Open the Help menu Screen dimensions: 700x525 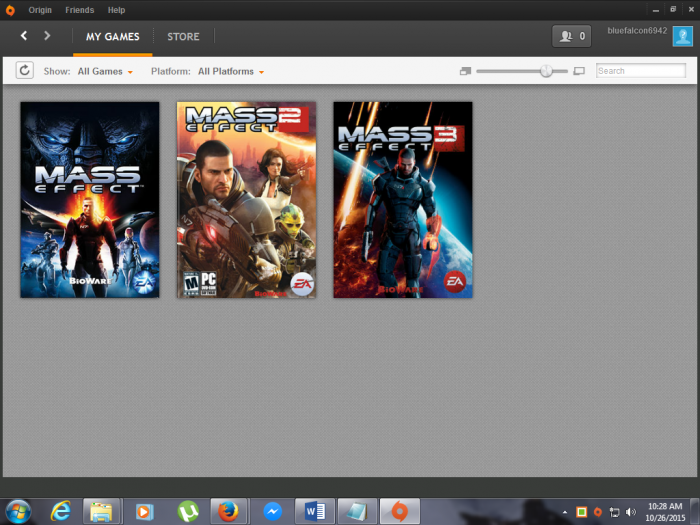(x=116, y=10)
